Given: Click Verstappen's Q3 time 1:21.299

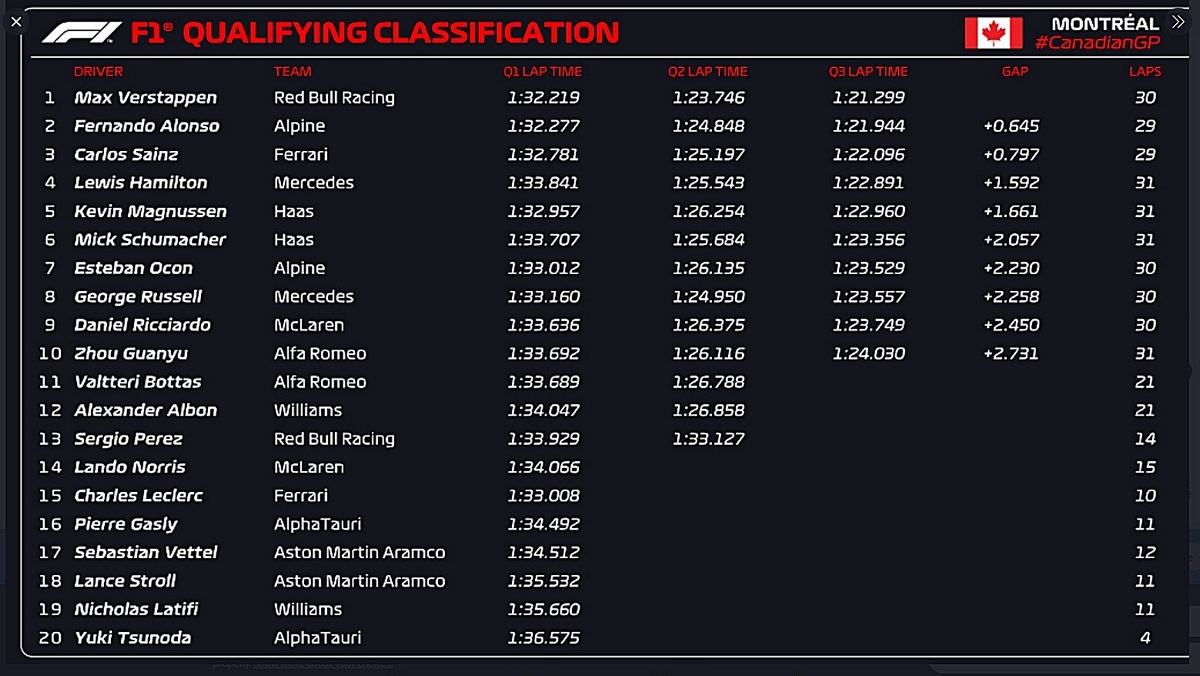Looking at the screenshot, I should click(x=868, y=98).
